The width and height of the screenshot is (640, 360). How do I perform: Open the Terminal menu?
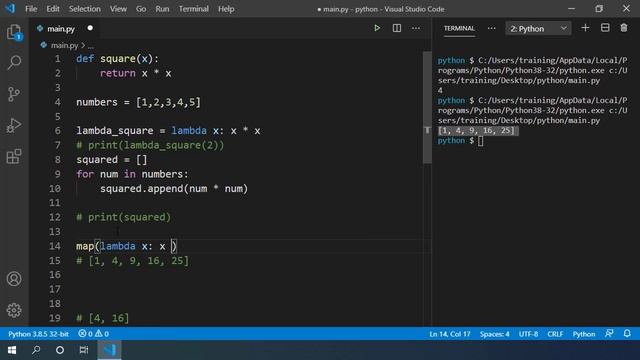point(193,9)
